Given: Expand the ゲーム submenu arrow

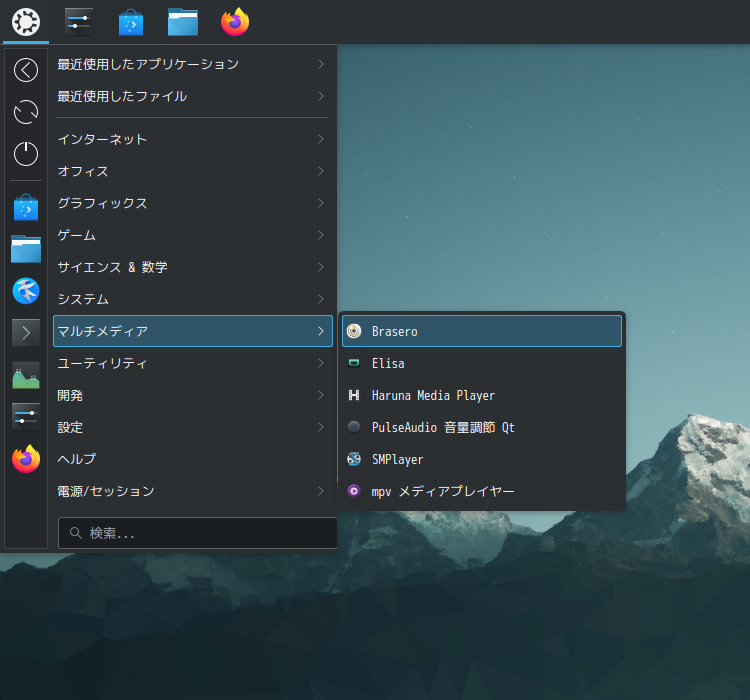Looking at the screenshot, I should click(x=321, y=235).
